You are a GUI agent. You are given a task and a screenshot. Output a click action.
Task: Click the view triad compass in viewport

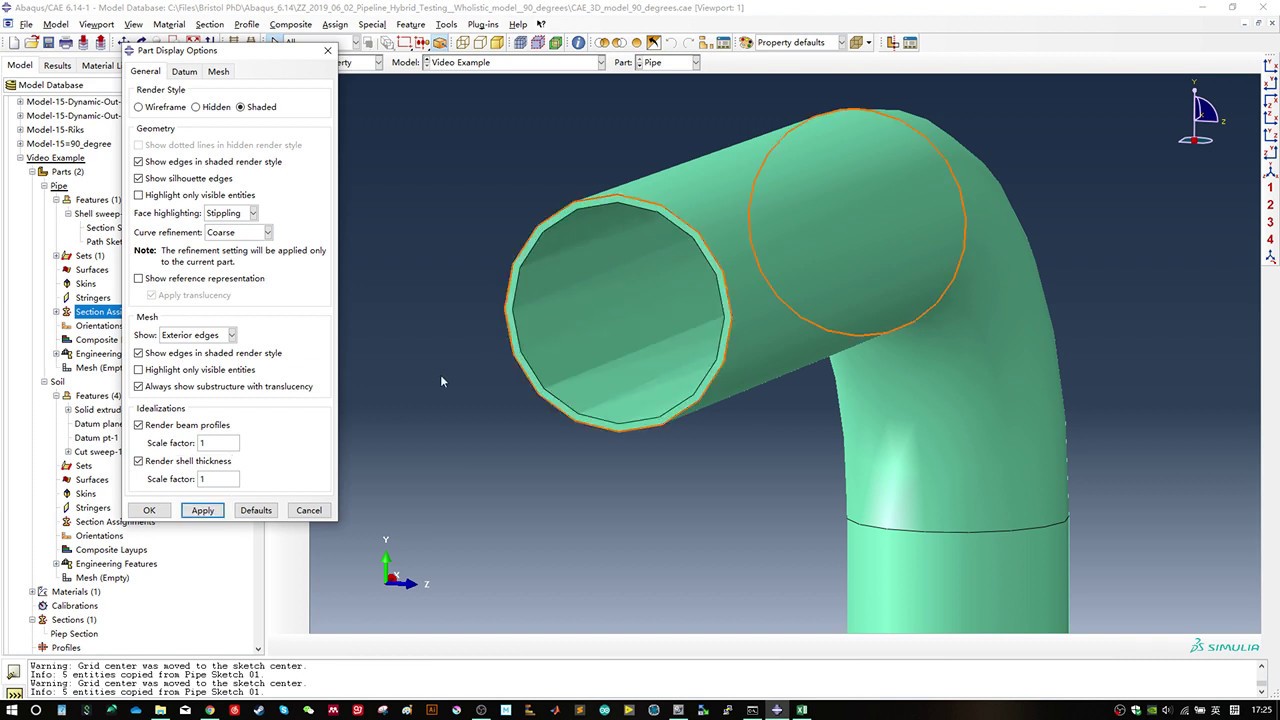coord(1202,115)
